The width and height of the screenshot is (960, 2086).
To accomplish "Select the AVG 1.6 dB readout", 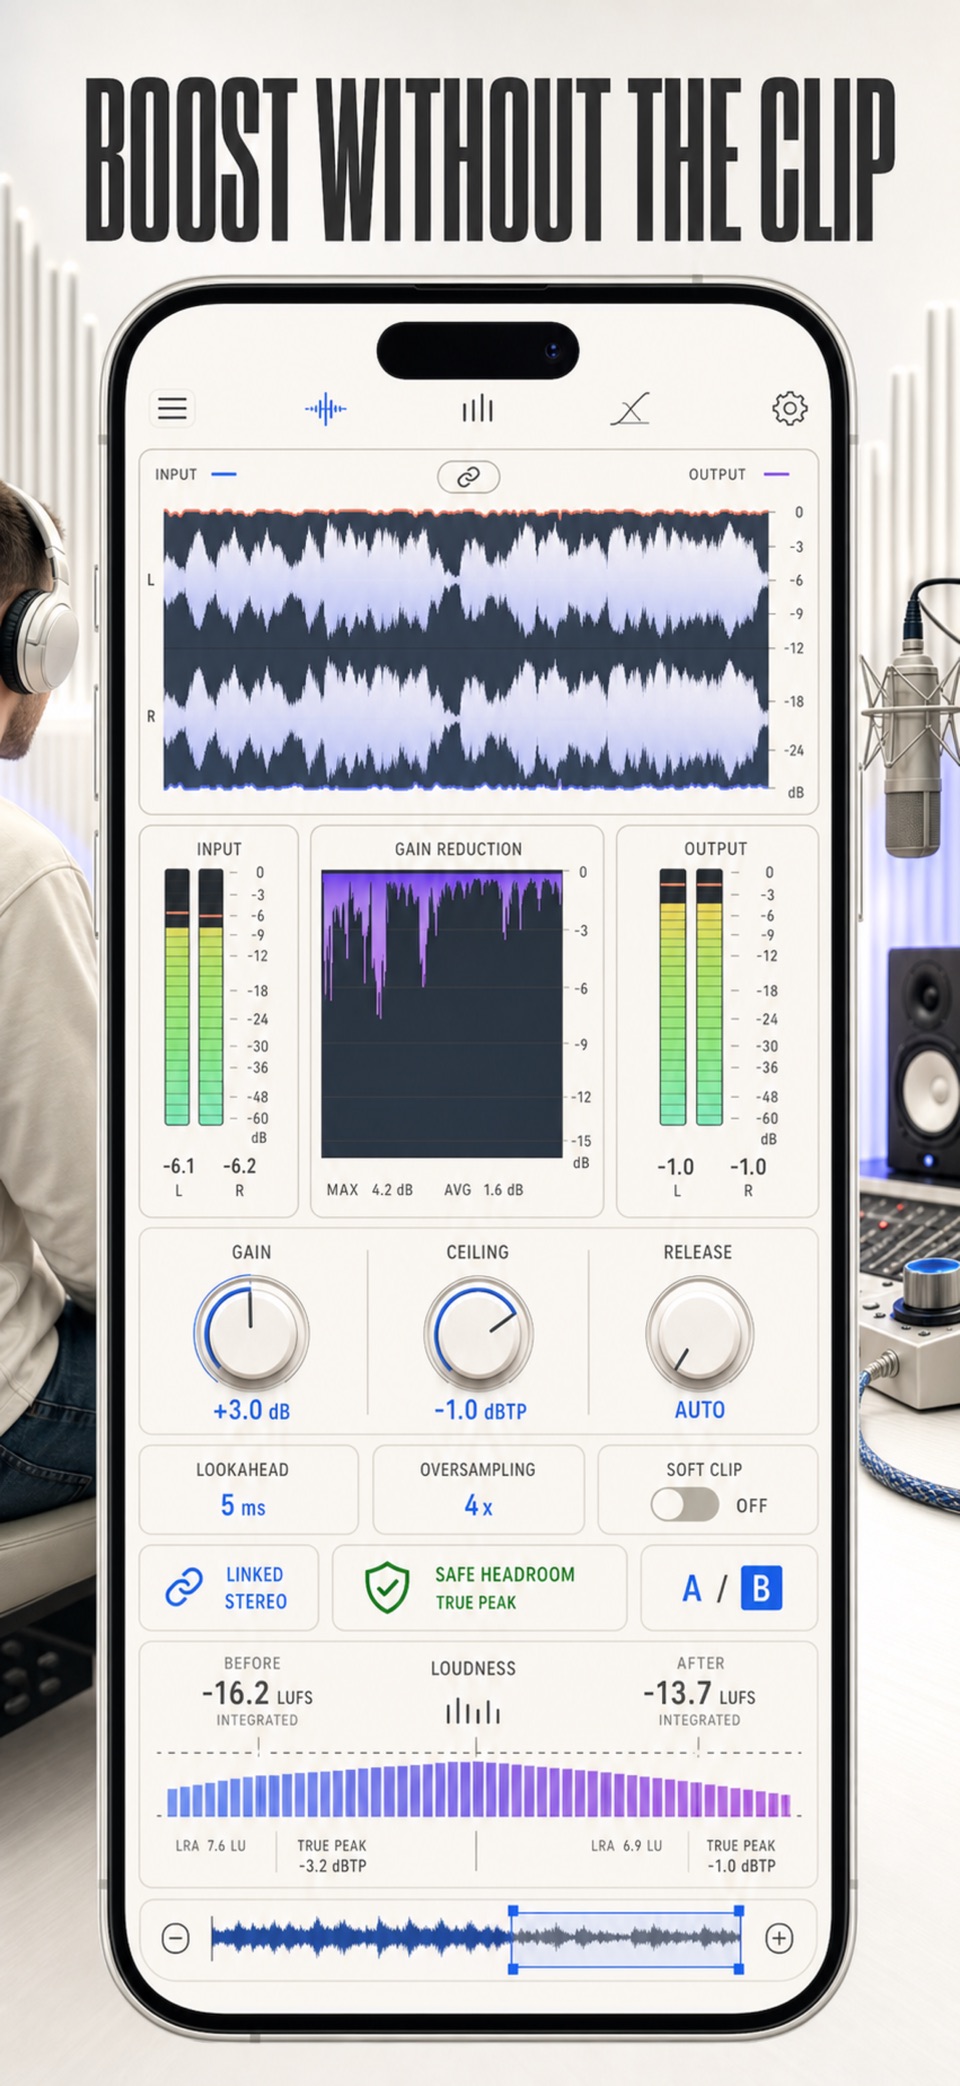I will coord(484,1190).
